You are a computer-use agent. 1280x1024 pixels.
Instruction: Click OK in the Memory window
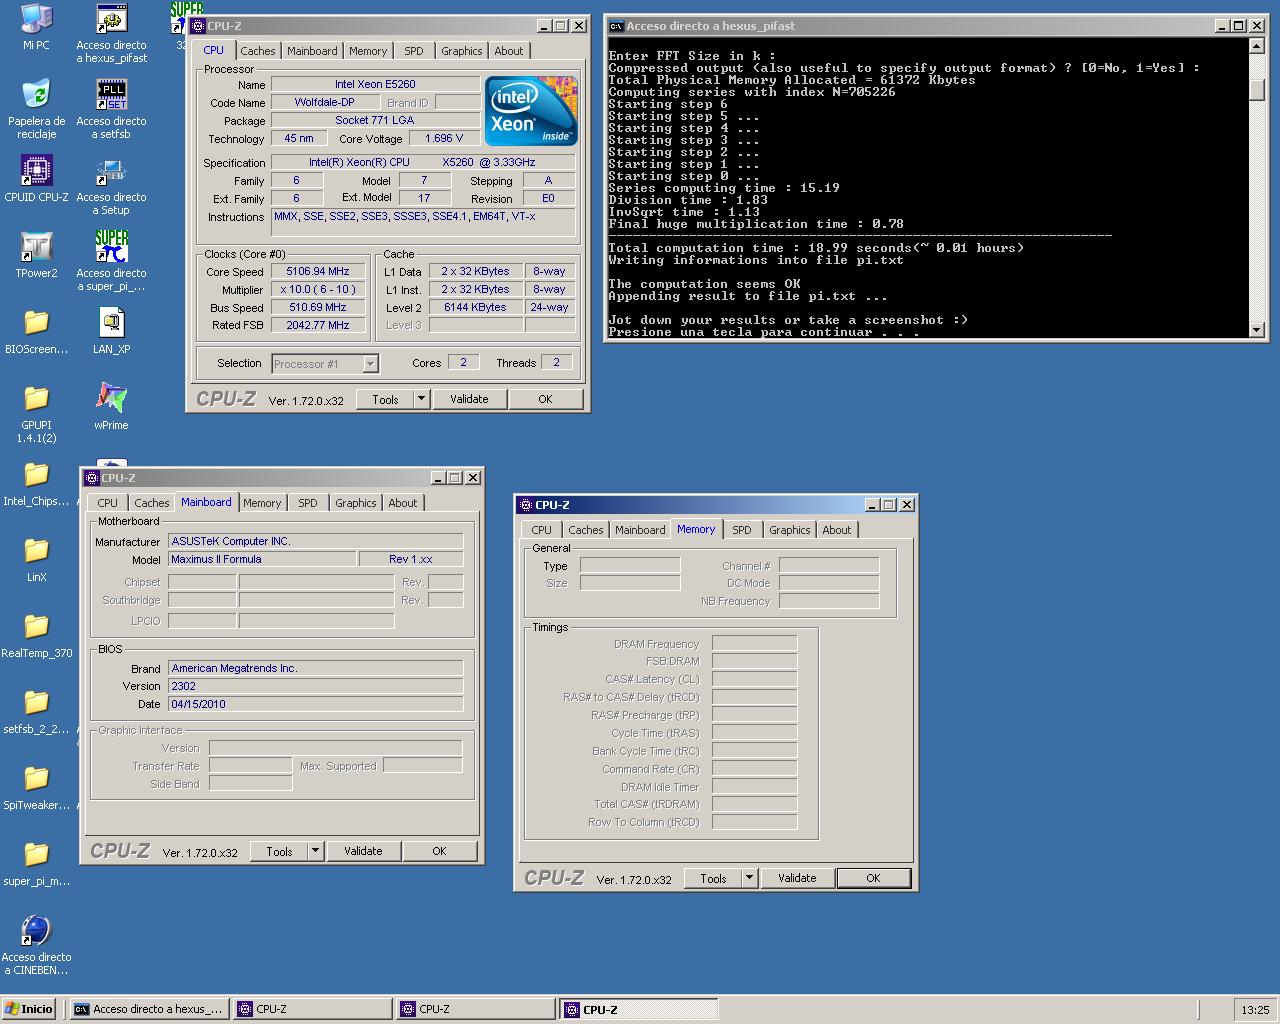(x=873, y=878)
